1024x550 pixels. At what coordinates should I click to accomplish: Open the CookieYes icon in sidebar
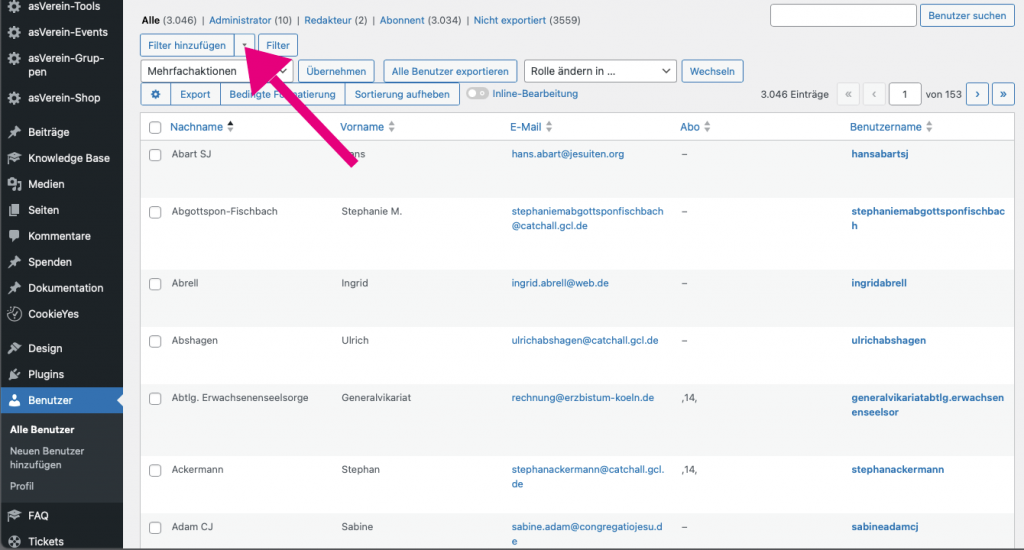tap(14, 314)
